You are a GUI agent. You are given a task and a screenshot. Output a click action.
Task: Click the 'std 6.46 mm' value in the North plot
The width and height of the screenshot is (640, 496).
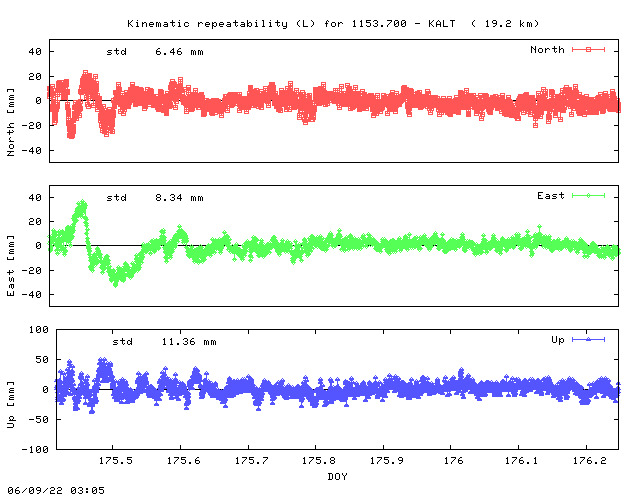pos(155,52)
